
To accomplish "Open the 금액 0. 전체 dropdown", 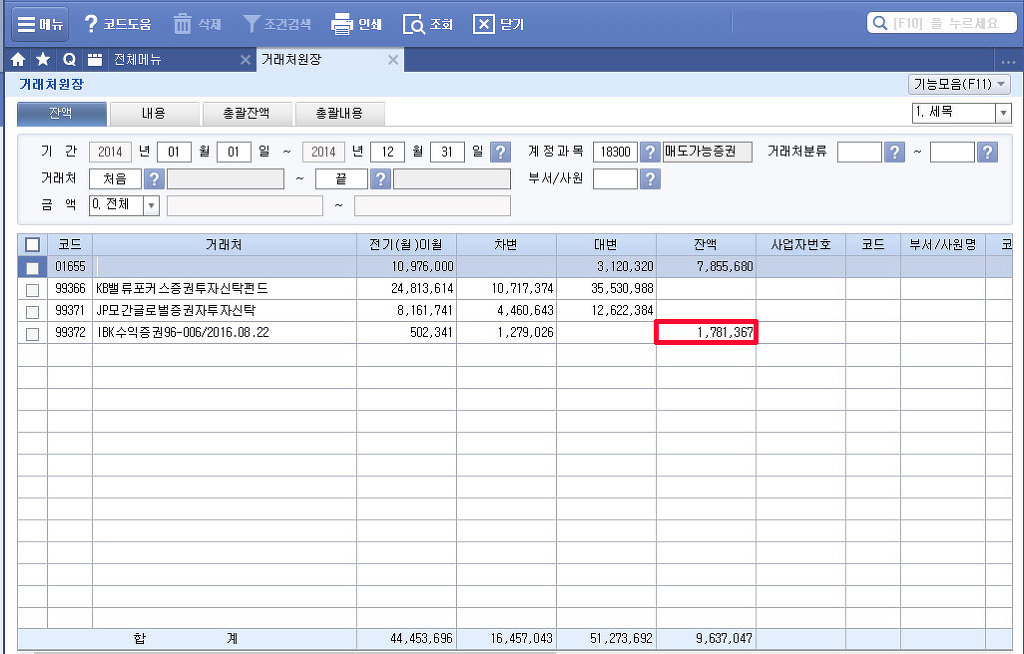I will (124, 205).
